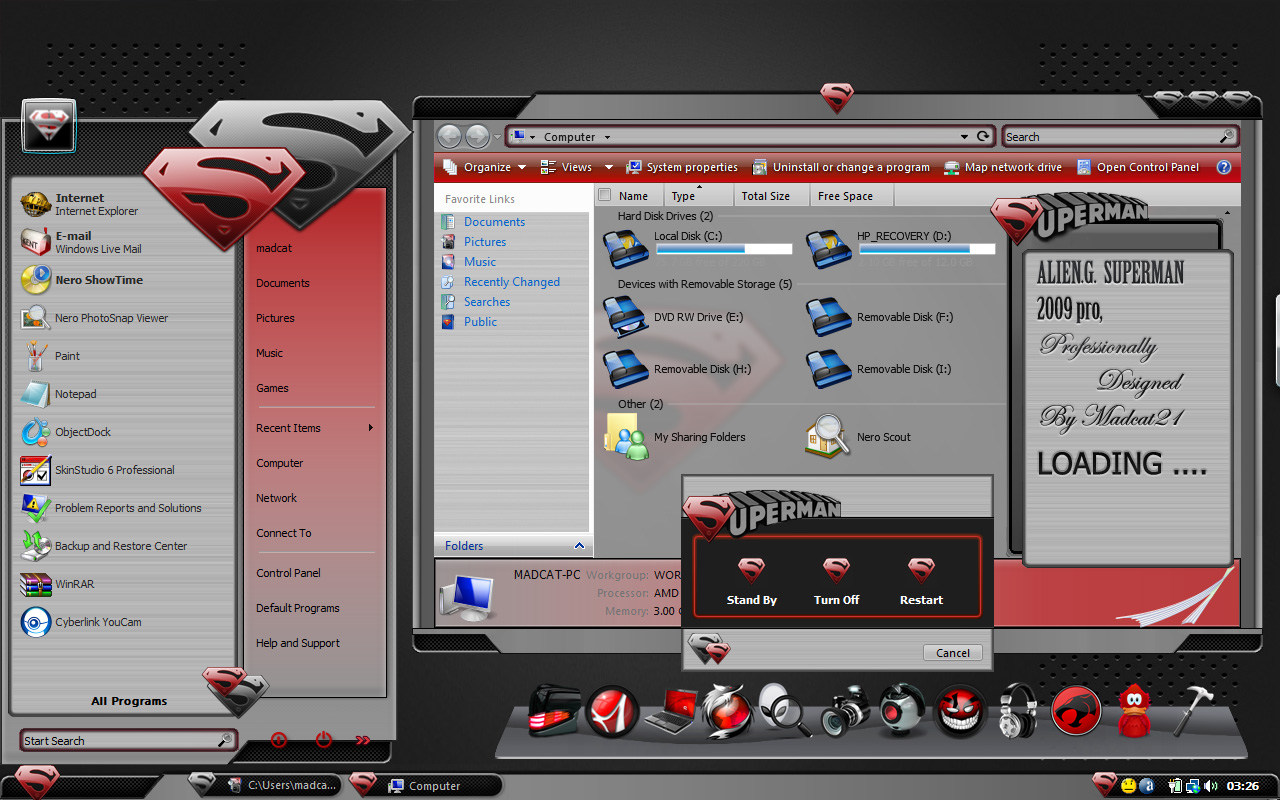The image size is (1280, 800).
Task: Open the recent pages dropdown arrow
Action: pos(498,137)
